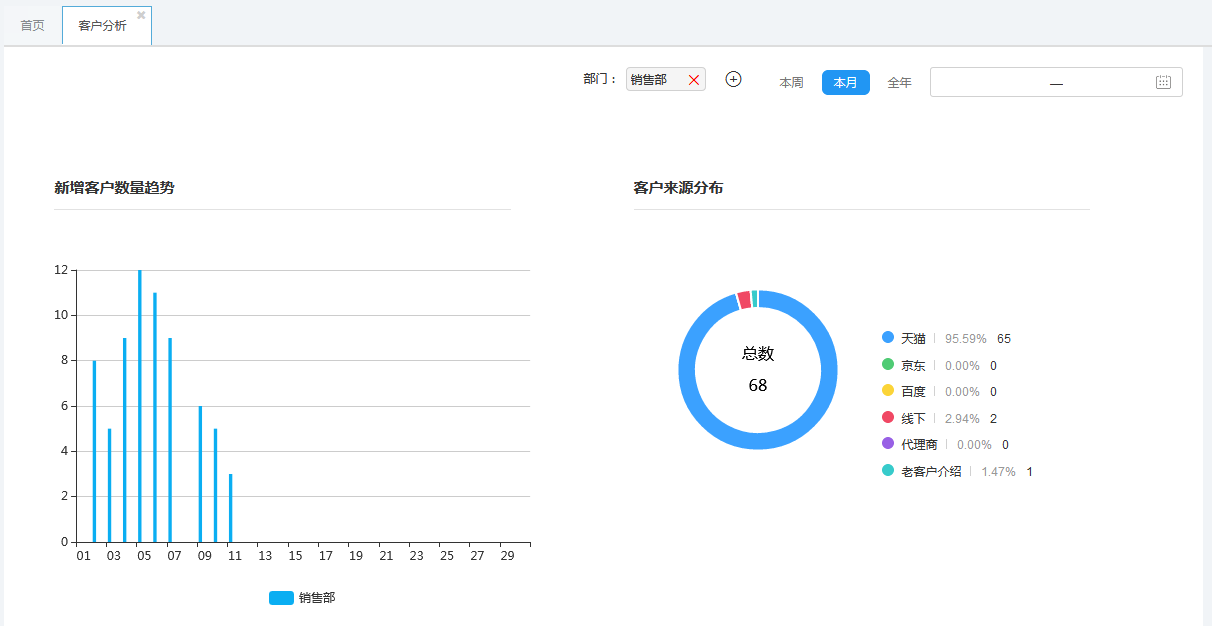Select the 全年 time range
The width and height of the screenshot is (1212, 626).
pyautogui.click(x=899, y=83)
